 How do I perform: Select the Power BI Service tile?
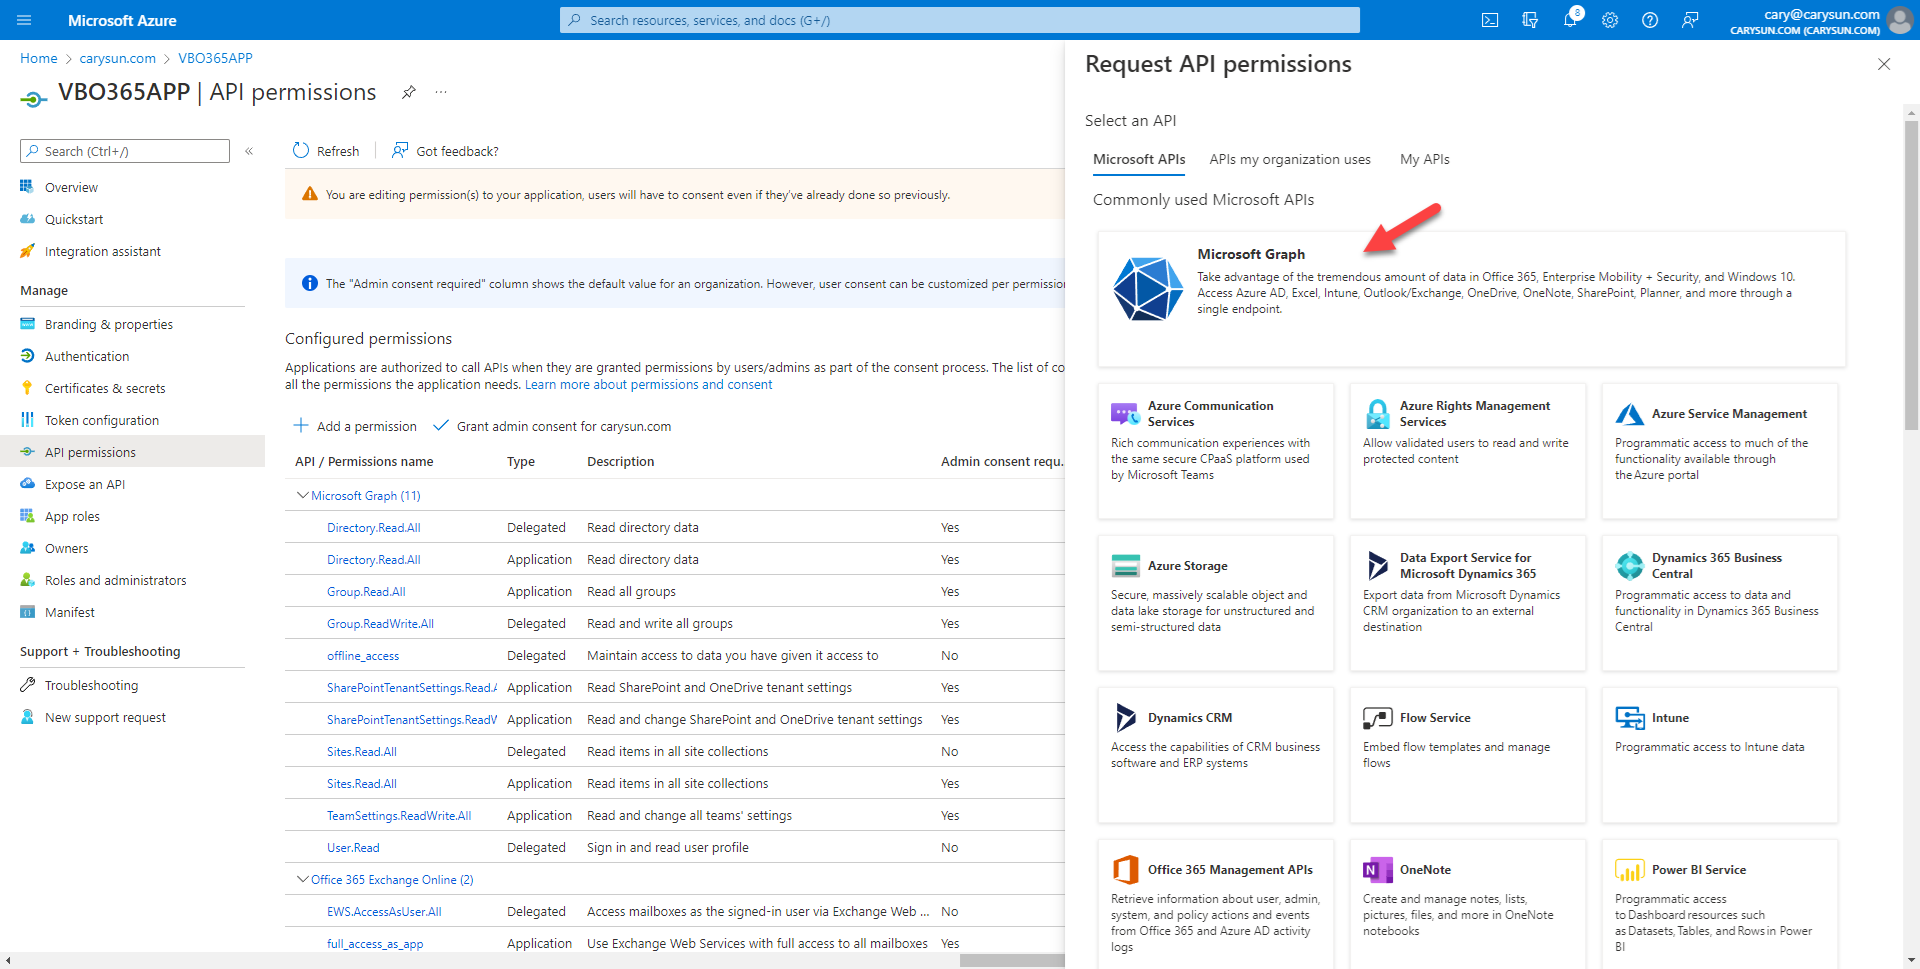(1719, 904)
